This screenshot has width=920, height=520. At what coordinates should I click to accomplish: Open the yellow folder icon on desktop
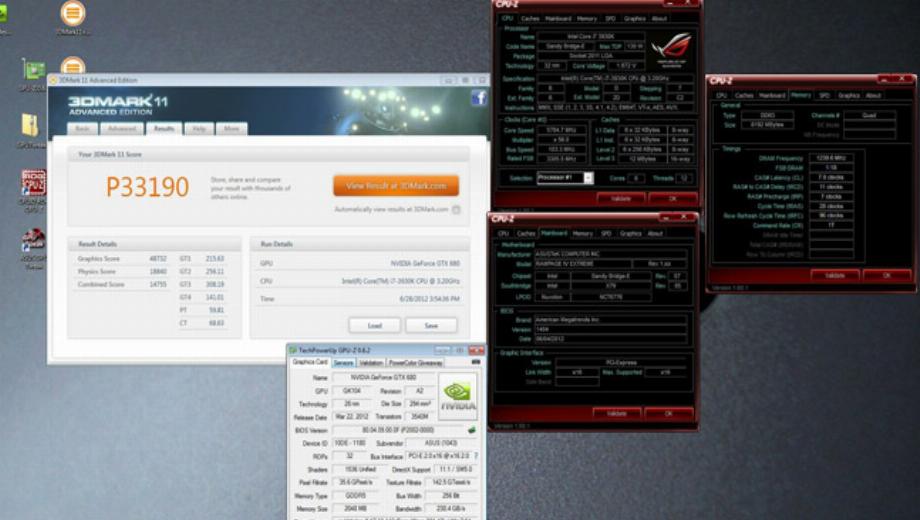(x=30, y=126)
